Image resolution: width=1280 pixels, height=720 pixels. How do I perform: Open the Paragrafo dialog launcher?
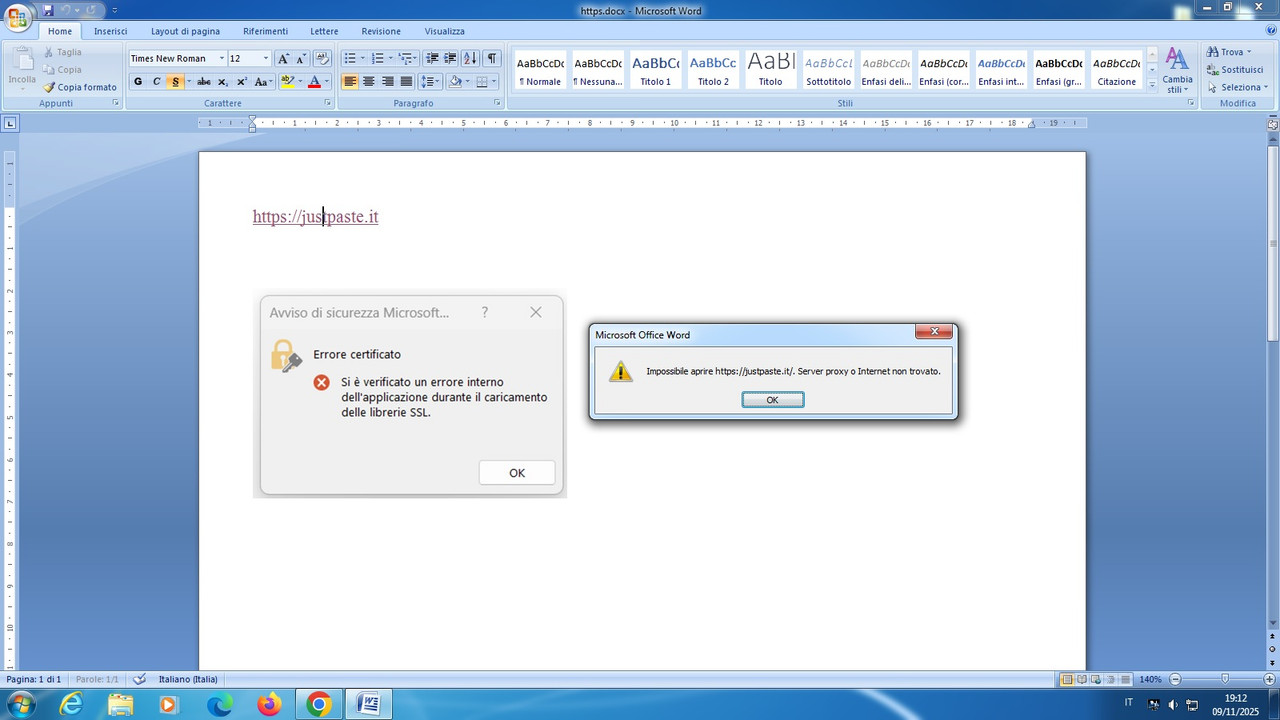(x=497, y=103)
